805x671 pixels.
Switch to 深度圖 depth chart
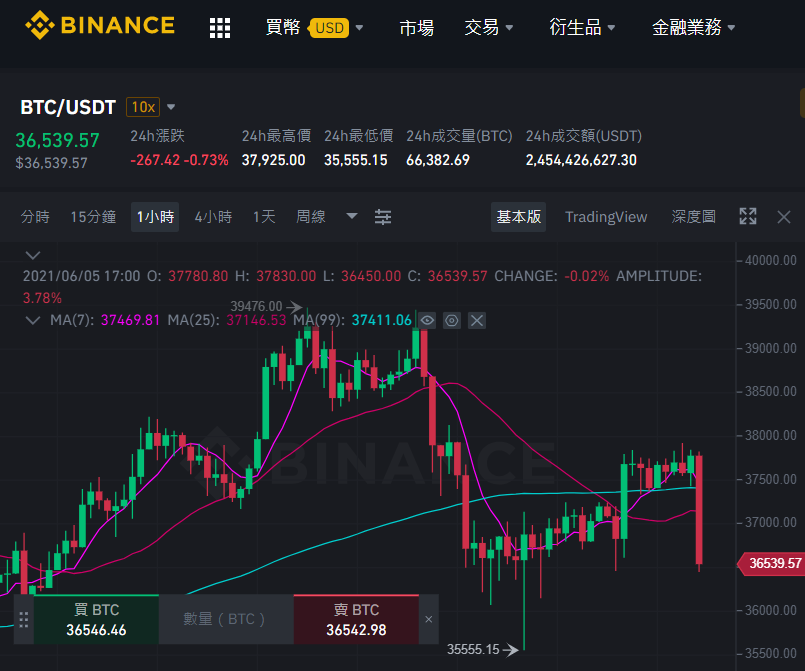[x=694, y=217]
